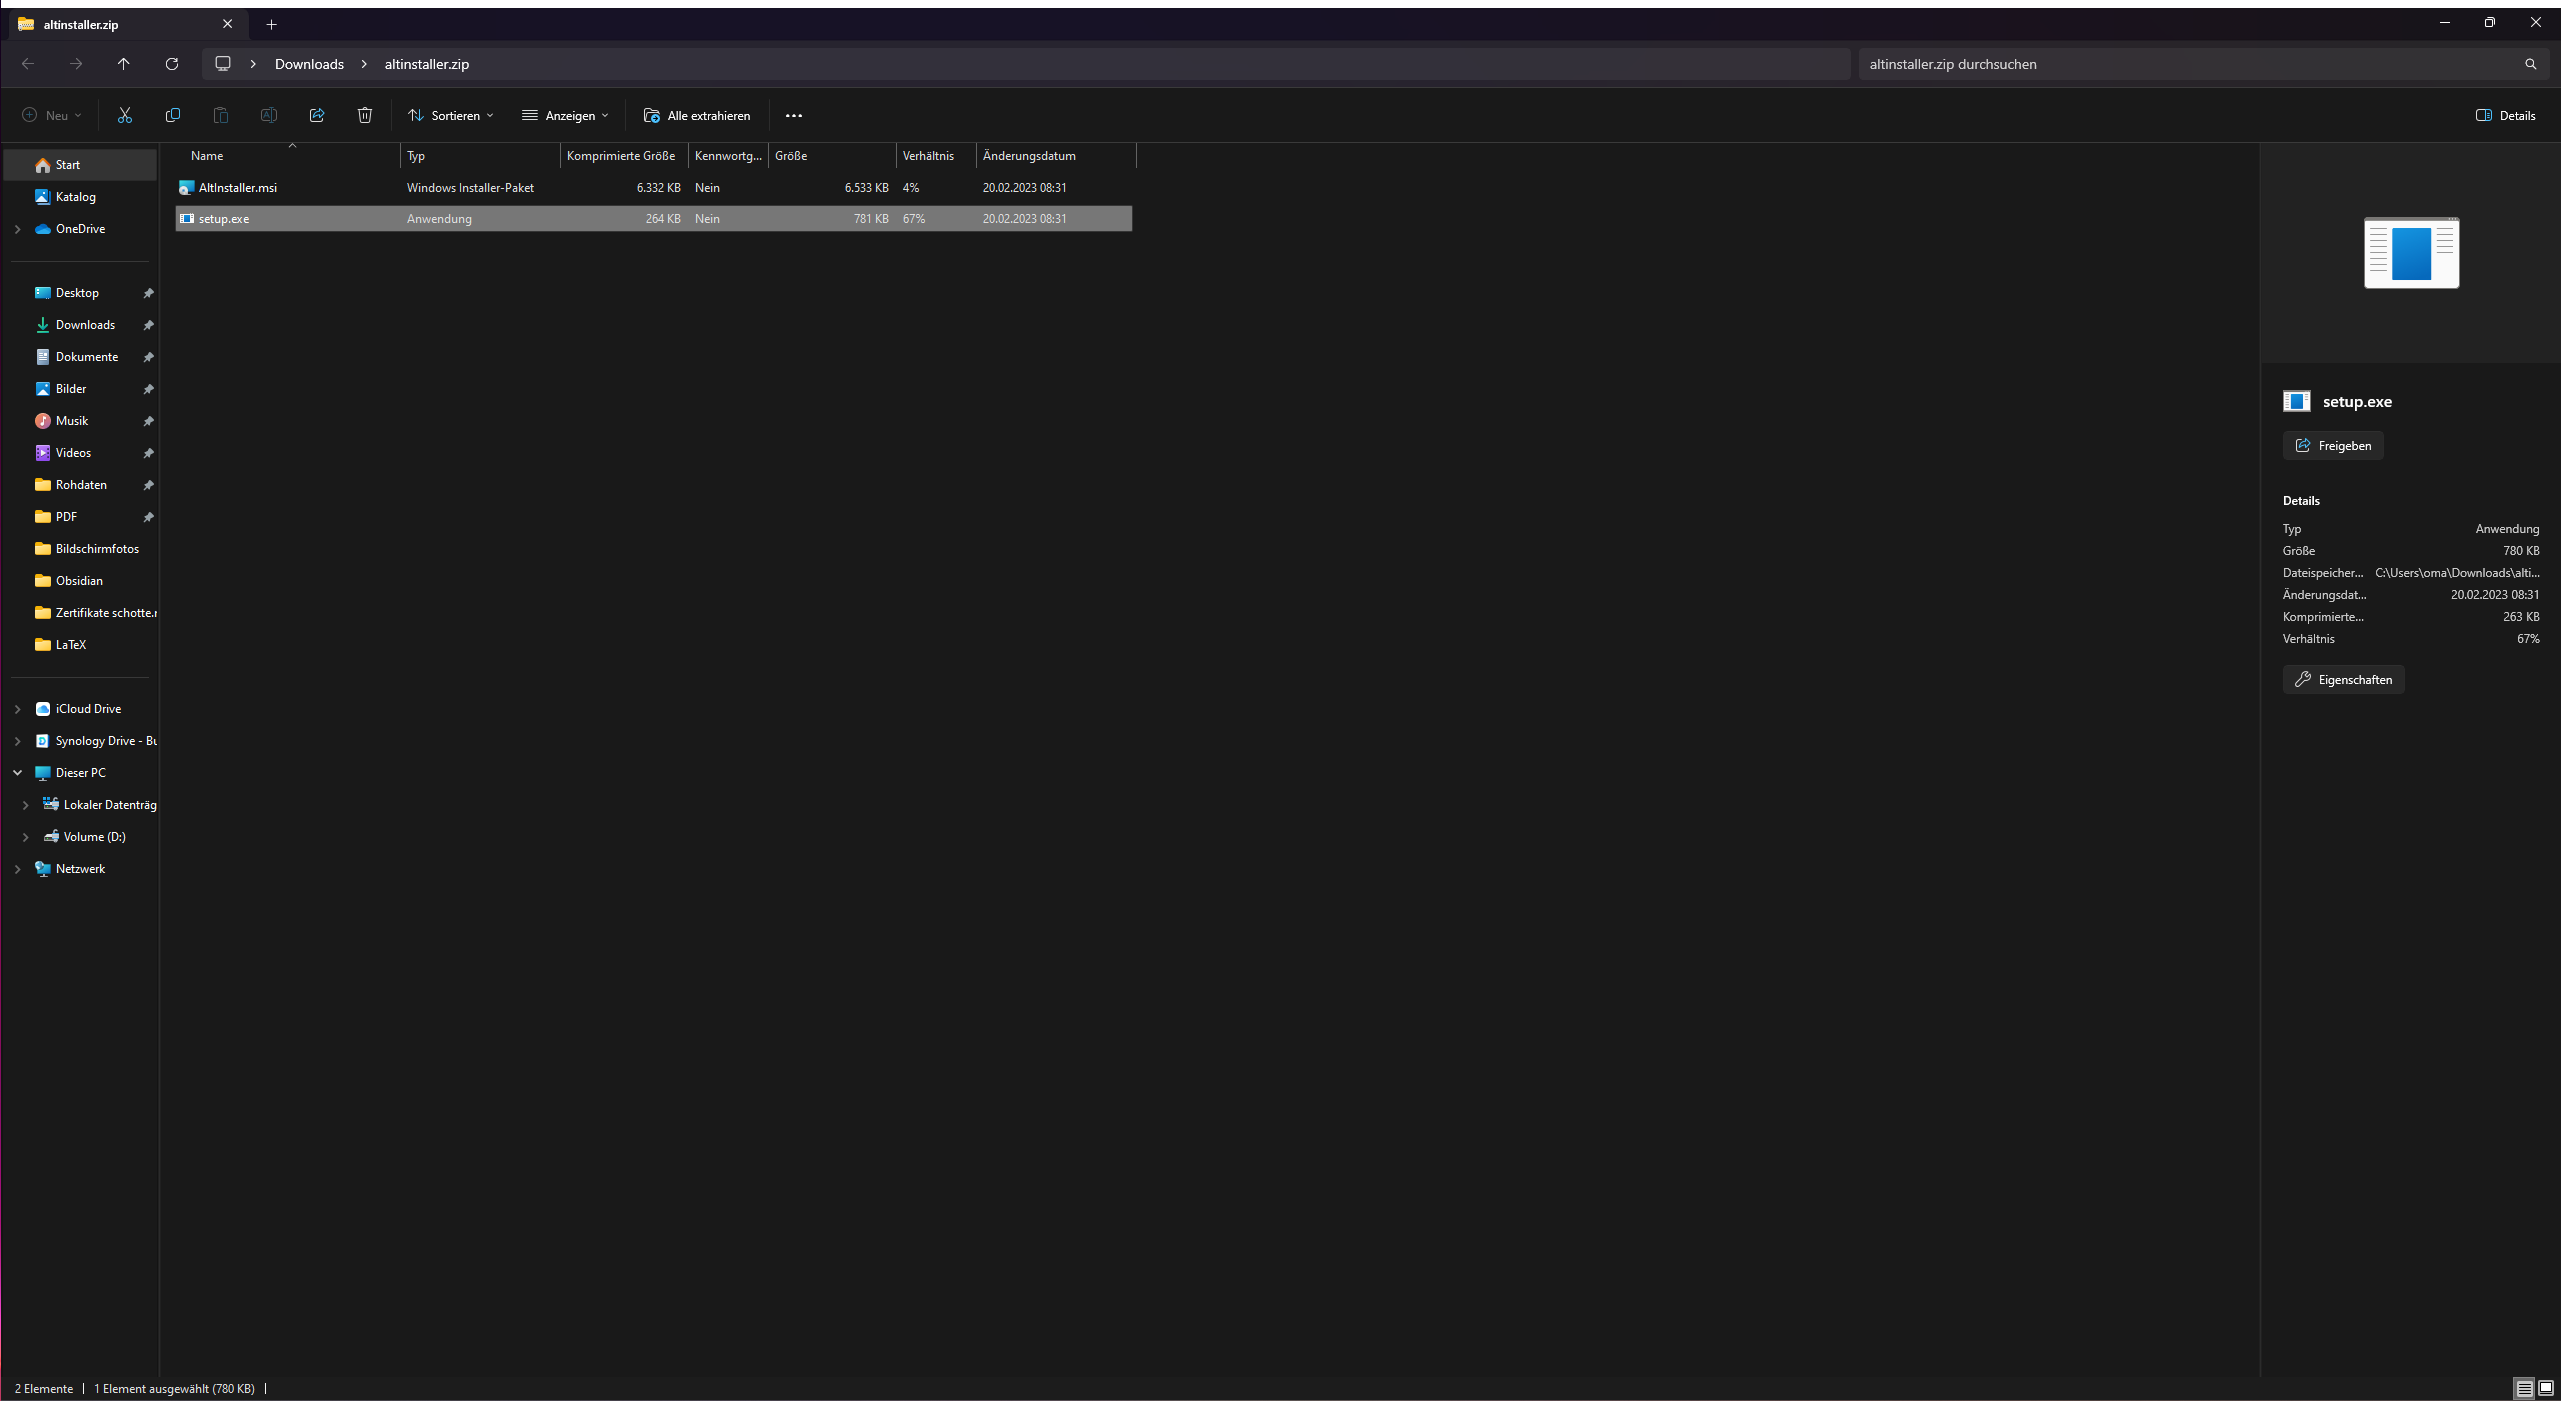Toggle the Details pane on the right
The height and width of the screenshot is (1401, 2561).
coord(2507,115)
